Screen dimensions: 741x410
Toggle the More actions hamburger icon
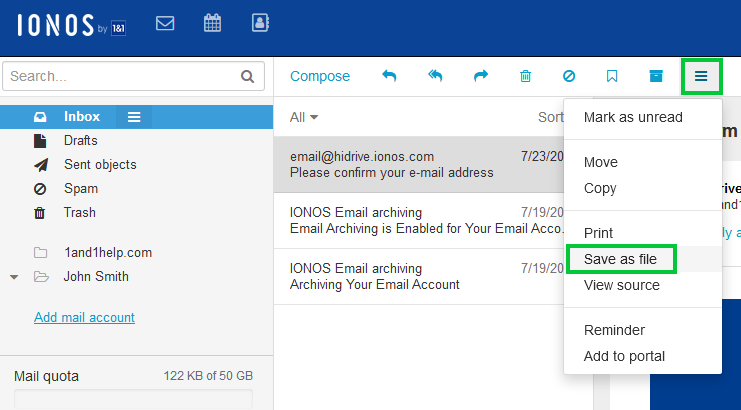point(701,76)
